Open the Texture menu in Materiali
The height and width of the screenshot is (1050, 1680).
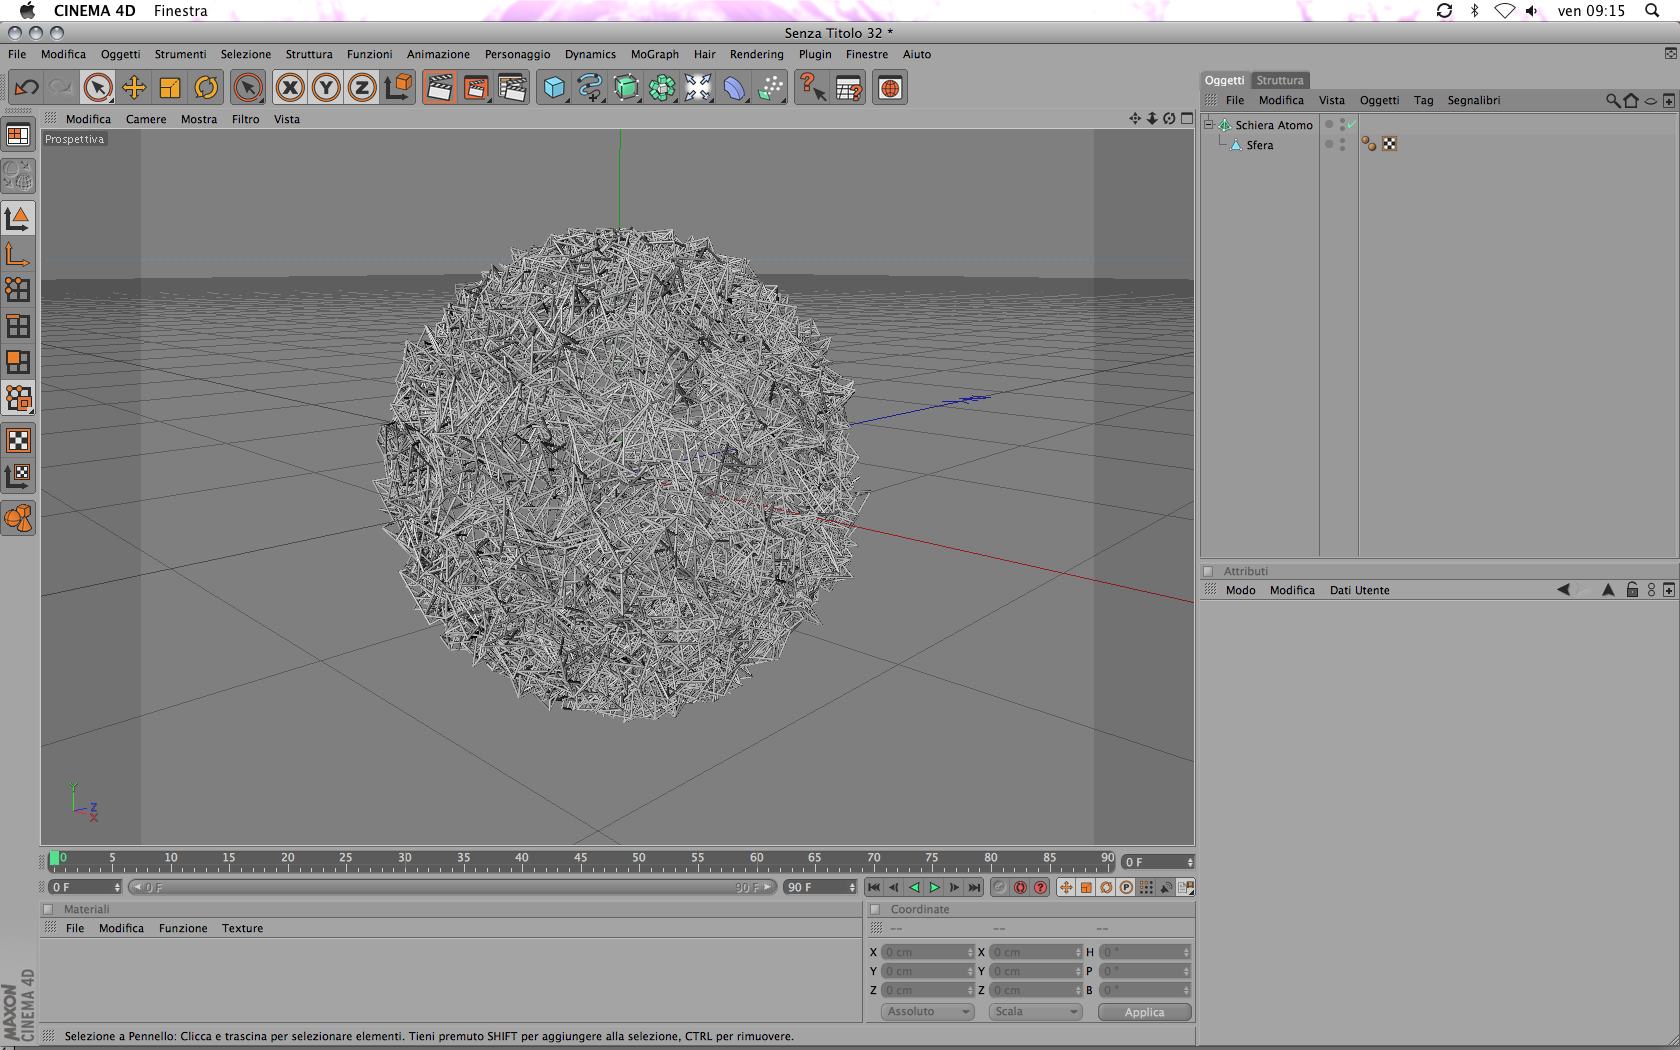[243, 928]
